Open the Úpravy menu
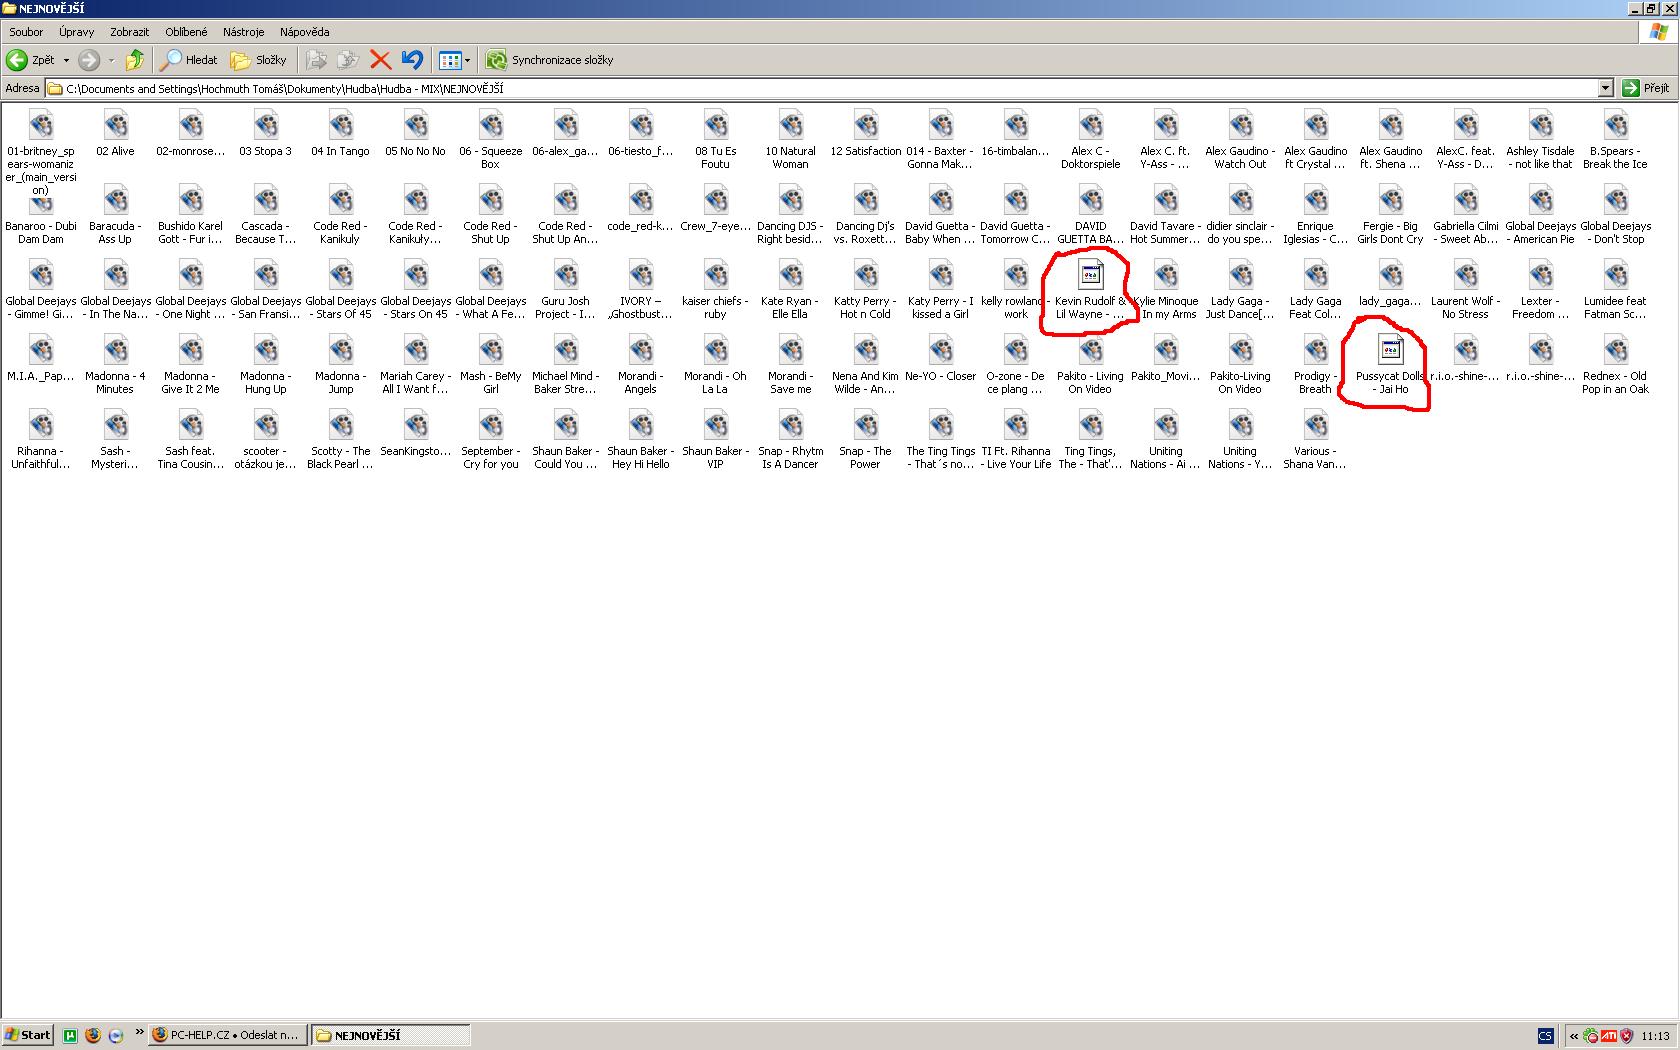Screen dimensions: 1680x1050 point(76,32)
